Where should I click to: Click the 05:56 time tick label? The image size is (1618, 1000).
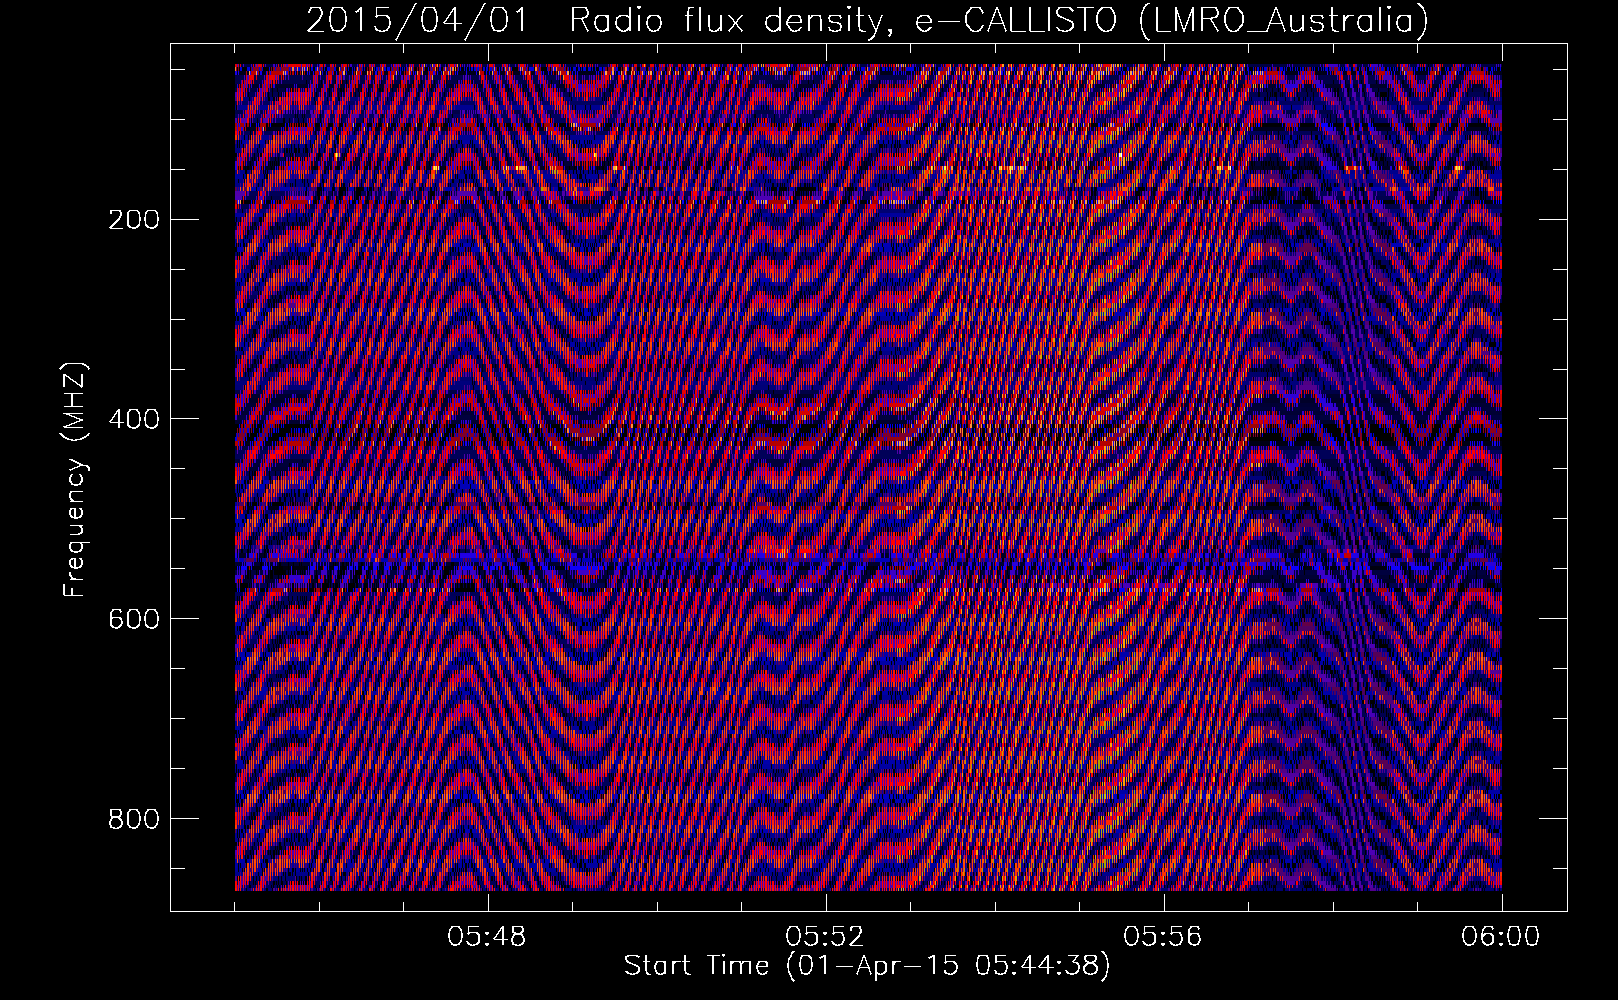coord(1163,937)
